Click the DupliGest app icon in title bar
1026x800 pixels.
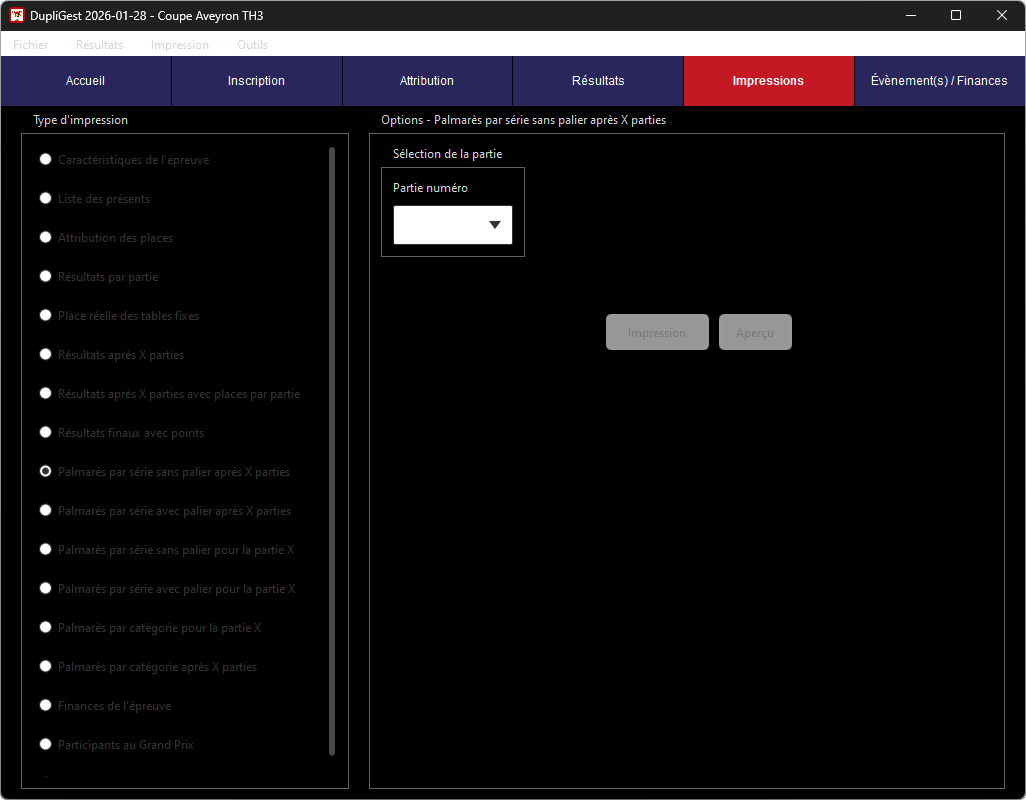point(17,16)
